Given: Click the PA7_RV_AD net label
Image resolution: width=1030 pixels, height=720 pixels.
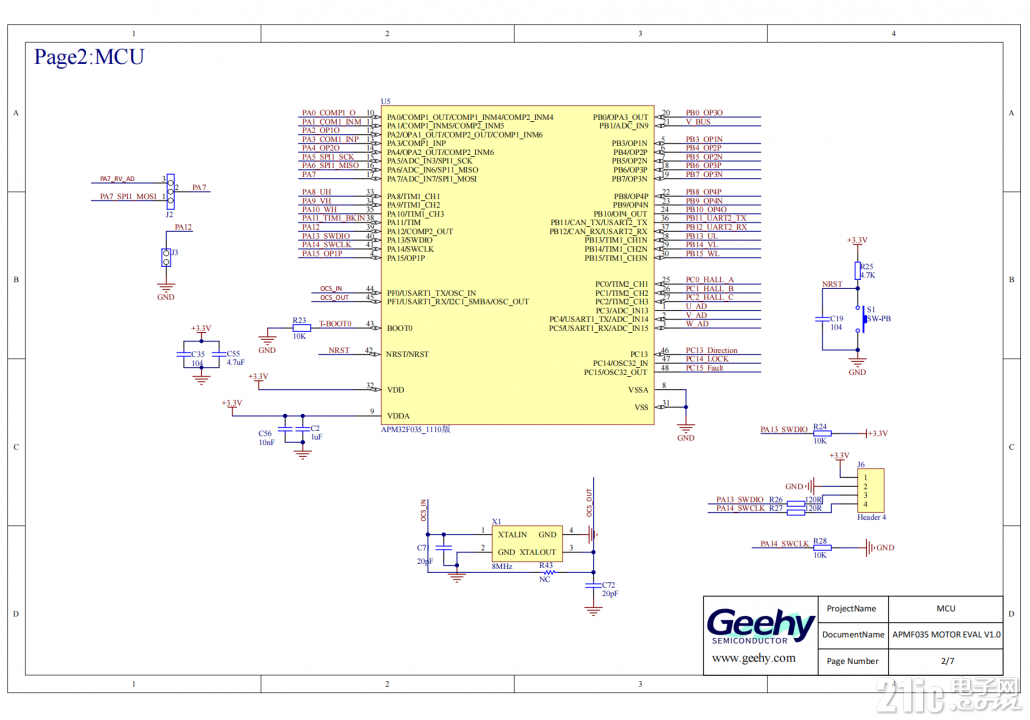Looking at the screenshot, I should point(117,179).
